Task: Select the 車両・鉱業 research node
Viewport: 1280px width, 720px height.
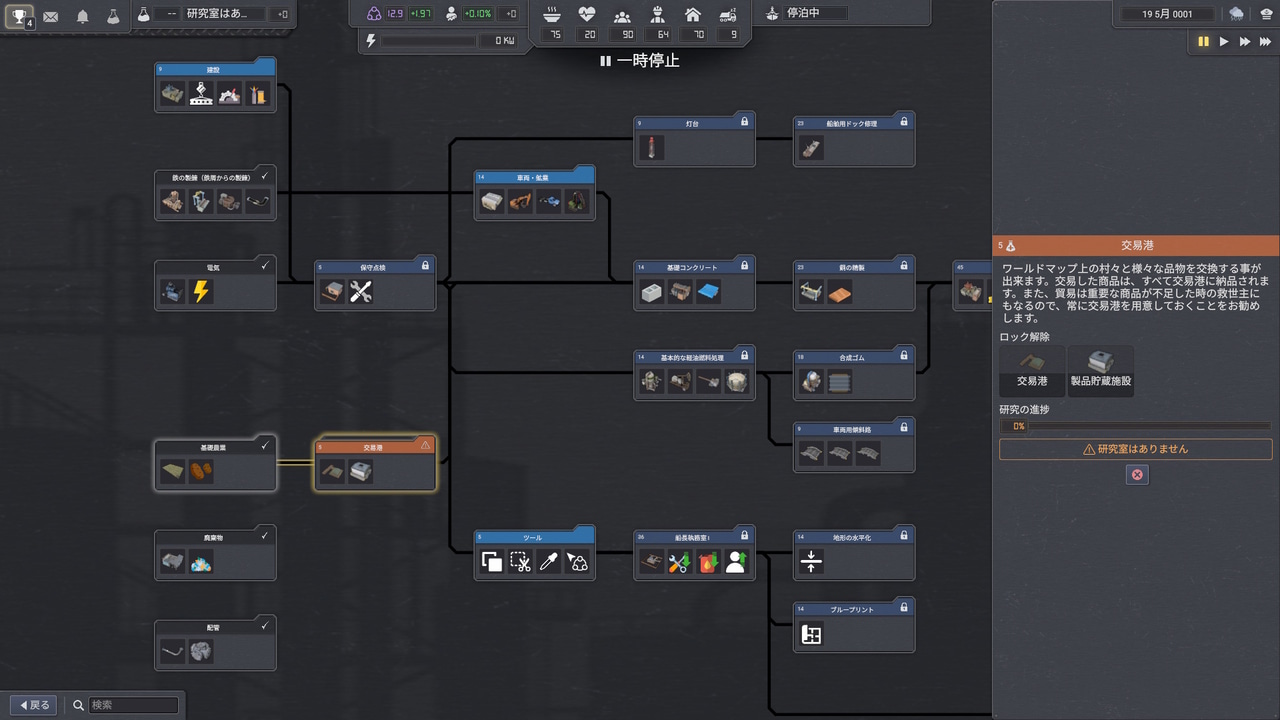Action: pyautogui.click(x=534, y=177)
